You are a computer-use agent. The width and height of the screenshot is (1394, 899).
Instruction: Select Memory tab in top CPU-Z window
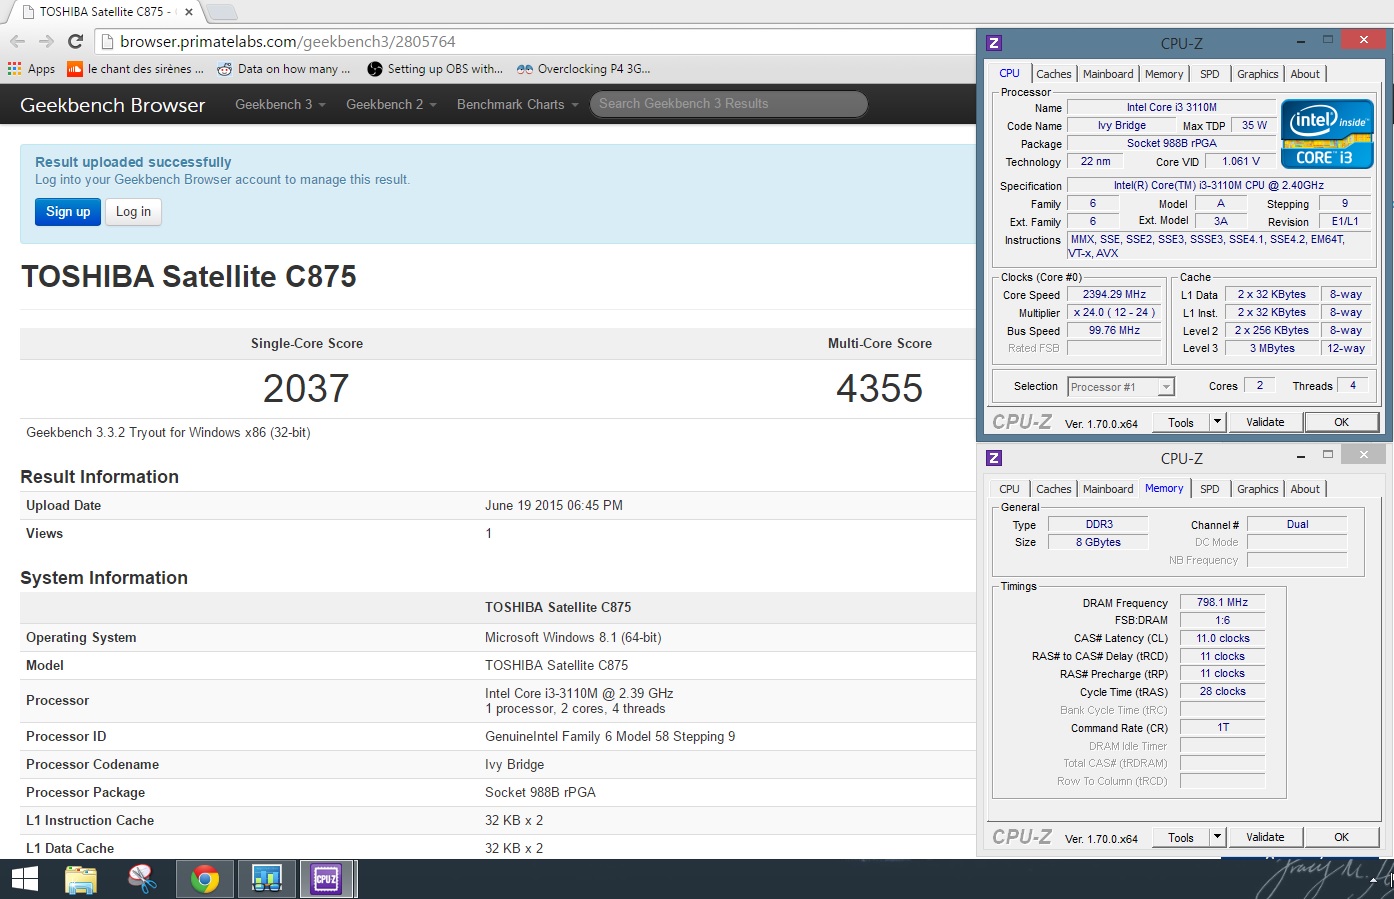click(1164, 74)
